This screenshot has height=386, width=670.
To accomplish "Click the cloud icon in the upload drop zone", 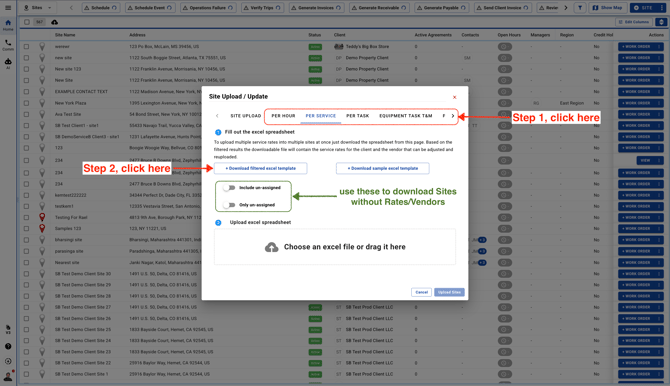I will point(271,247).
